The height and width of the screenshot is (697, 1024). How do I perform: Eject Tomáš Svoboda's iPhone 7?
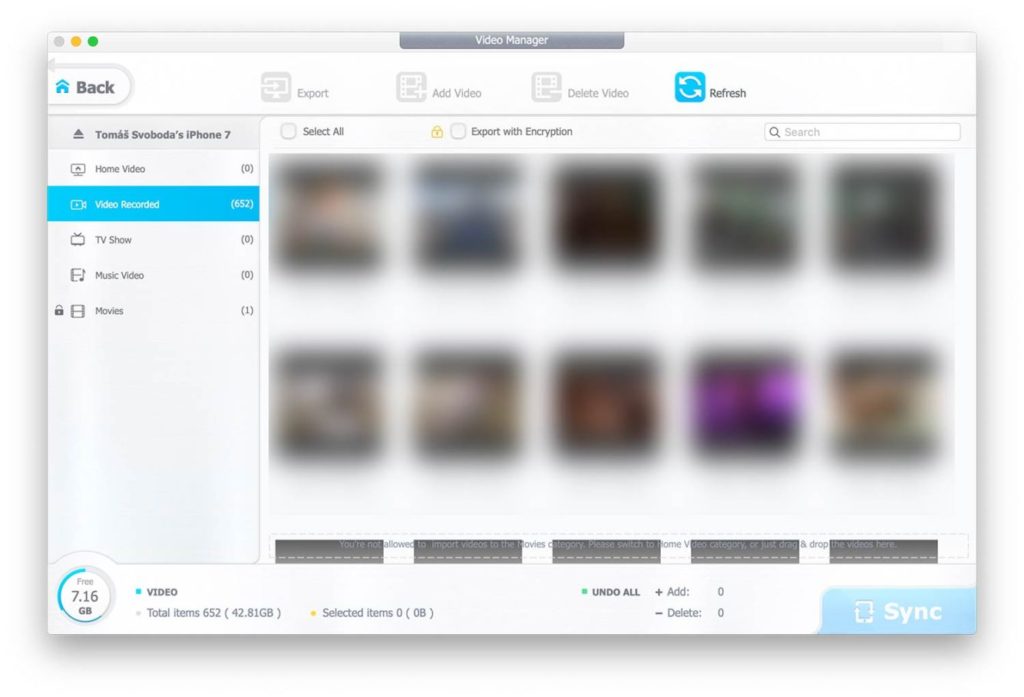(x=79, y=134)
